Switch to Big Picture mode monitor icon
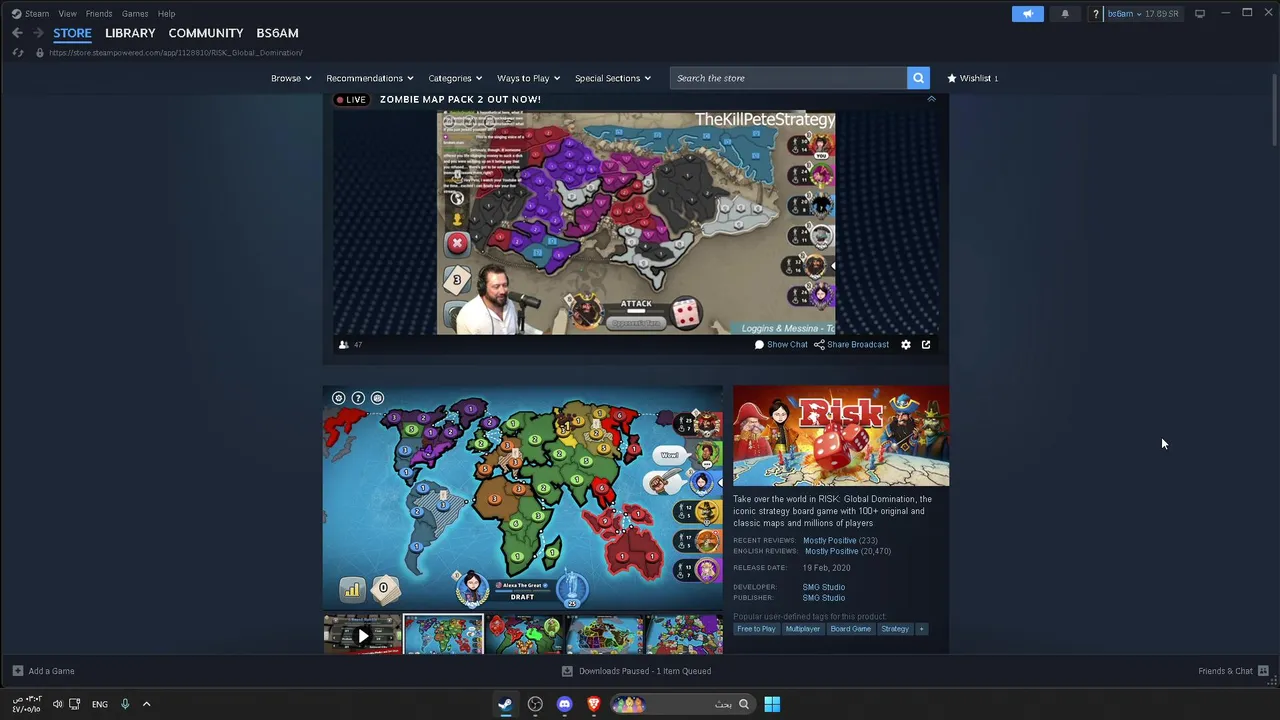Image resolution: width=1280 pixels, height=720 pixels. point(1200,14)
